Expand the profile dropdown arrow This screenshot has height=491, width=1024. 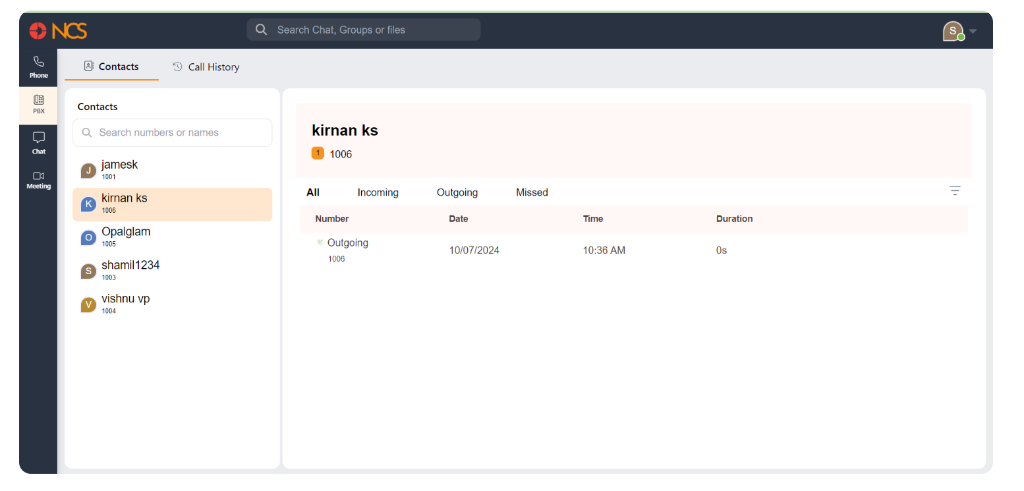pyautogui.click(x=973, y=31)
